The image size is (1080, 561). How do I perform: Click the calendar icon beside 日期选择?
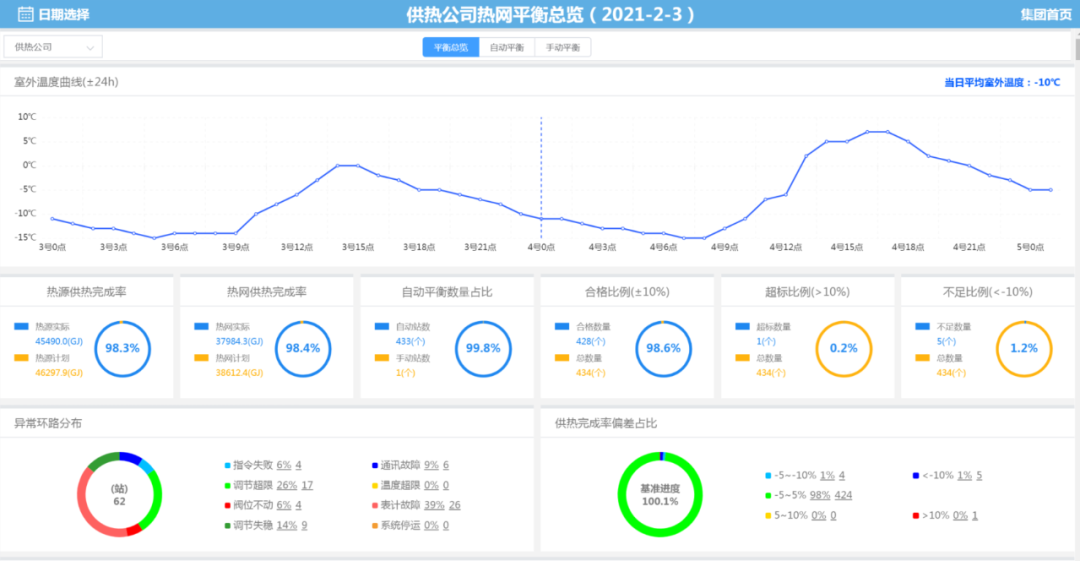pyautogui.click(x=25, y=14)
